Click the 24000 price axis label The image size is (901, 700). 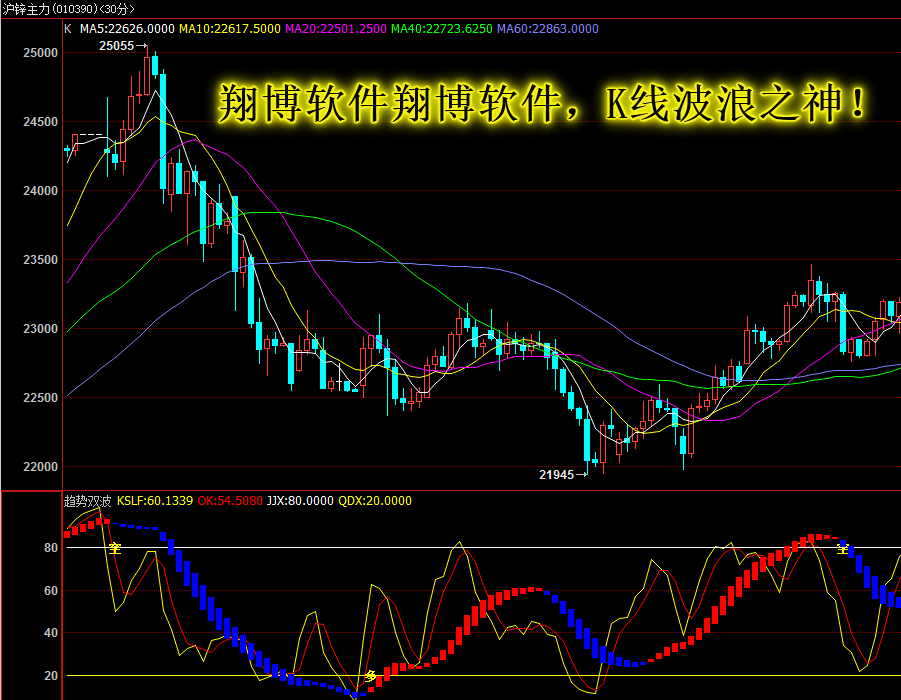click(x=40, y=191)
